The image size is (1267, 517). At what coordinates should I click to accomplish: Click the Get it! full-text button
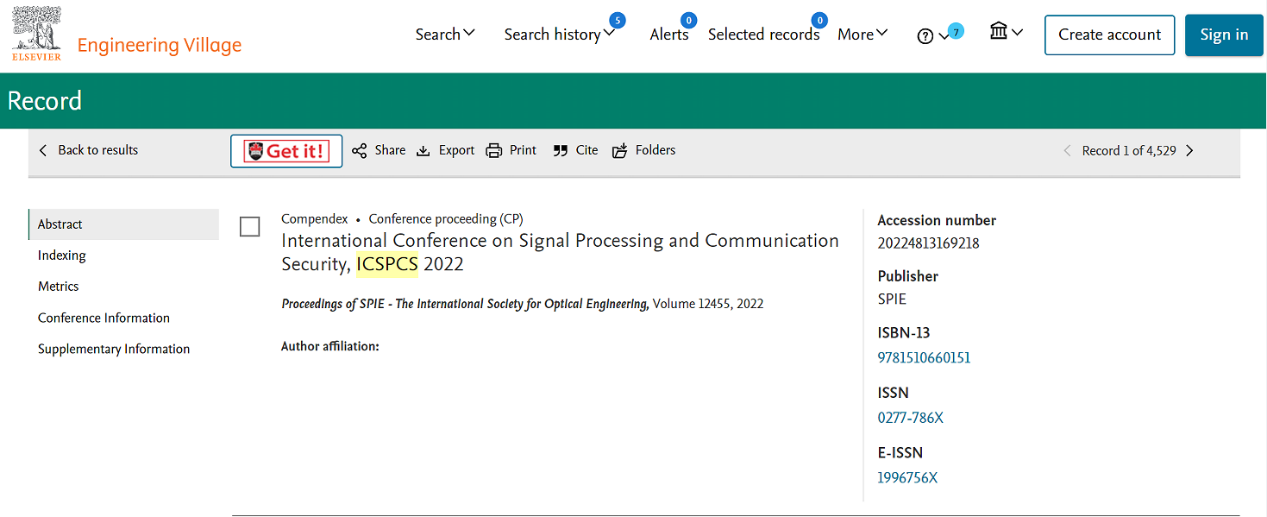point(286,151)
